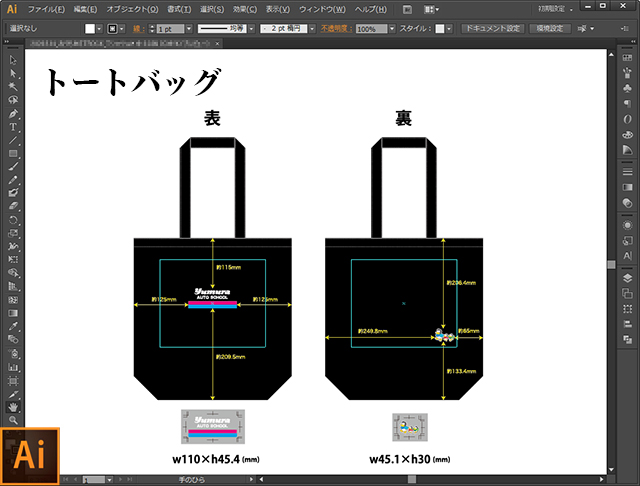Open the ヘルプ(H) menu
This screenshot has width=640, height=486.
370,9
